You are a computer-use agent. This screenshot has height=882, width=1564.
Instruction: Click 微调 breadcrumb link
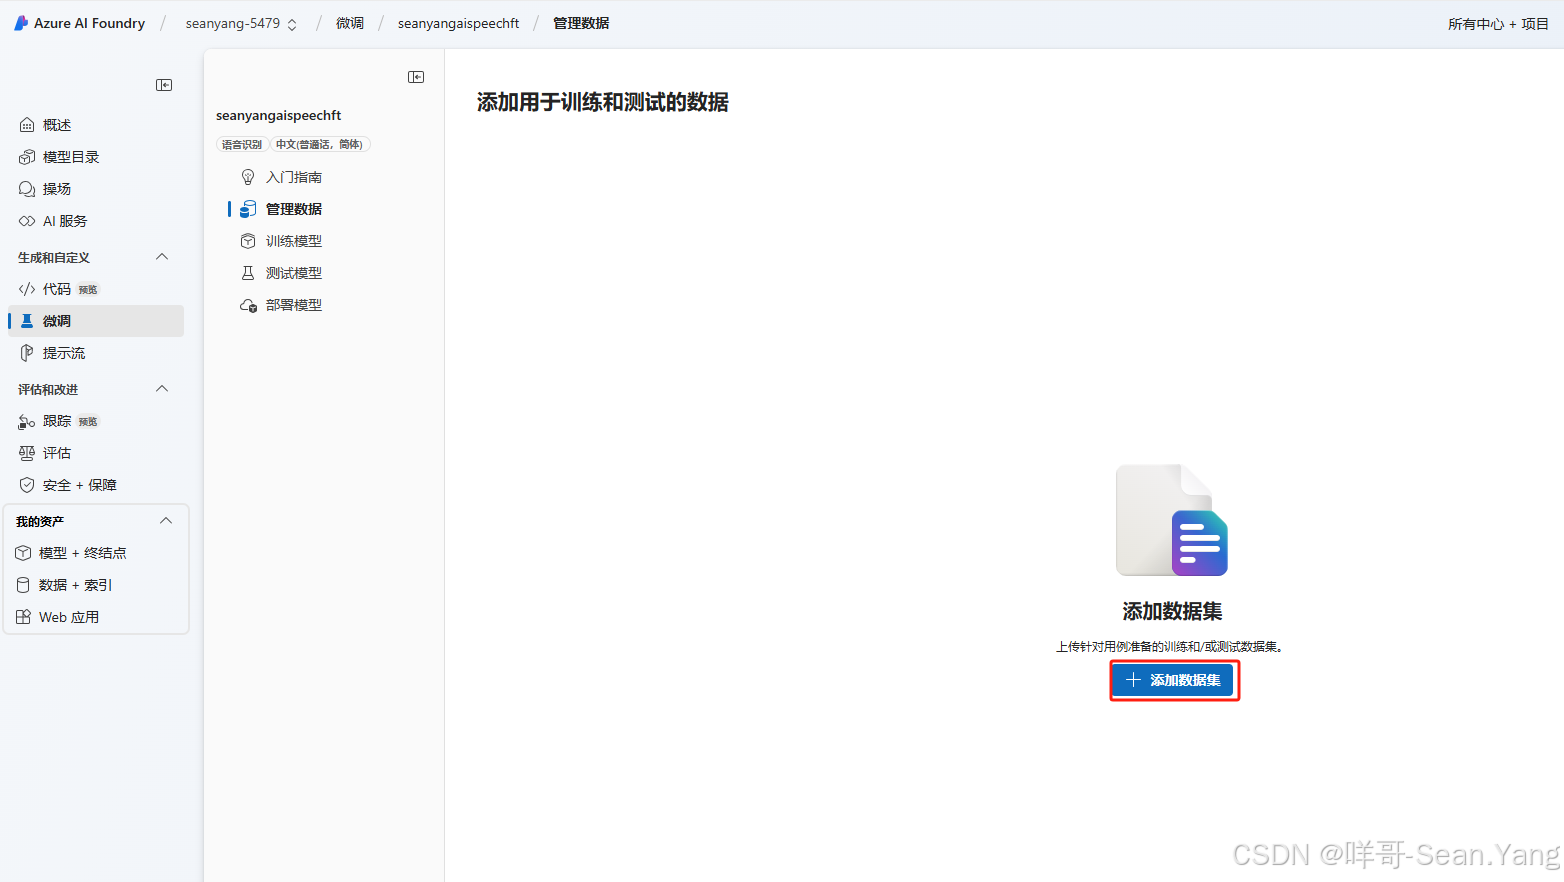click(x=350, y=23)
